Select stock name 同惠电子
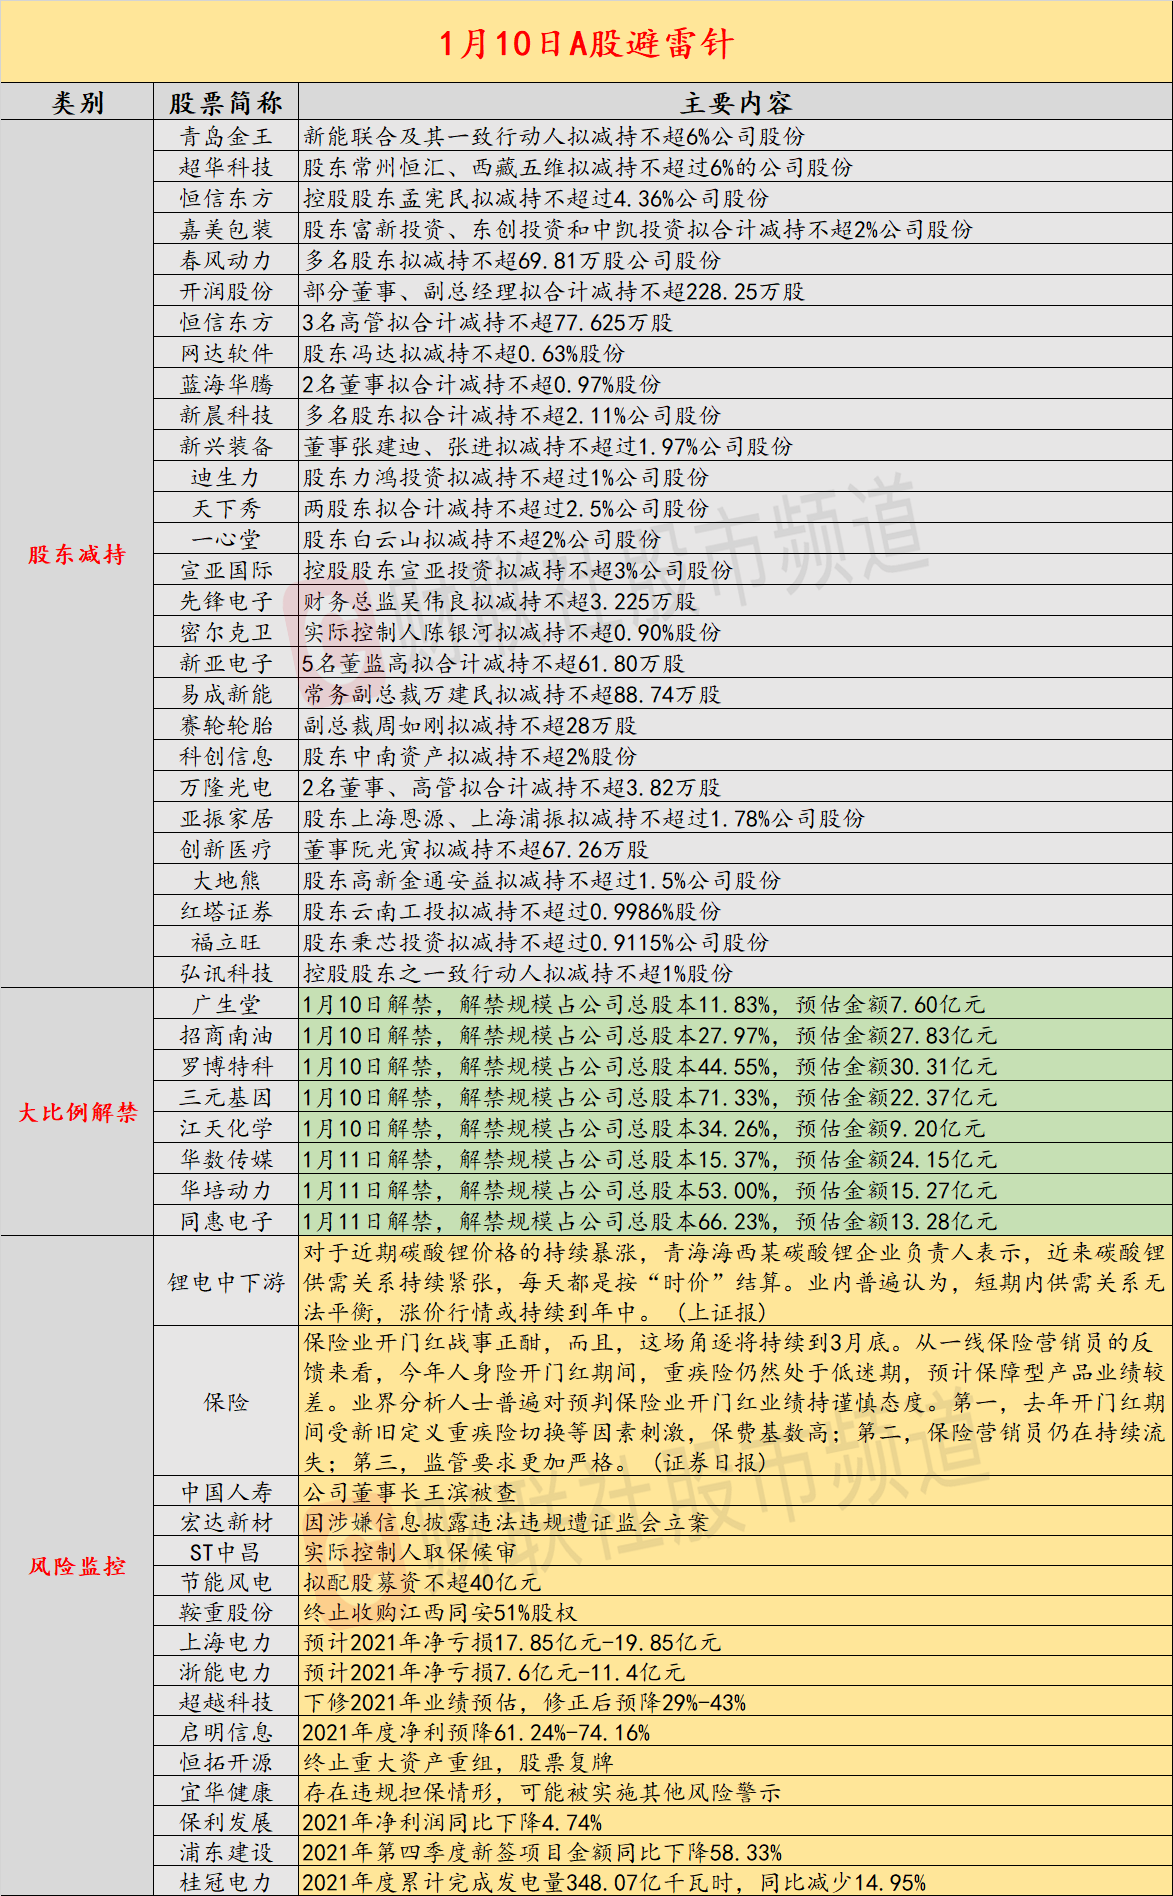 tap(226, 1221)
